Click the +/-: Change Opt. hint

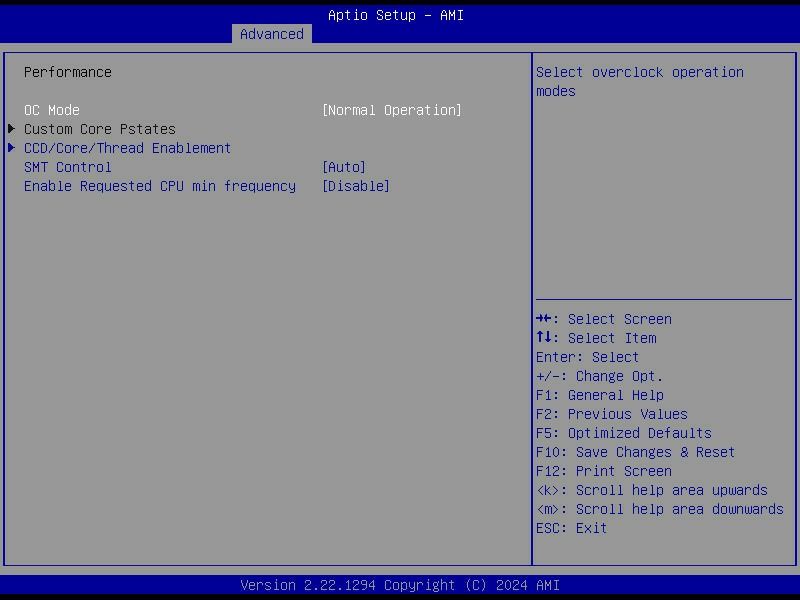(x=599, y=376)
